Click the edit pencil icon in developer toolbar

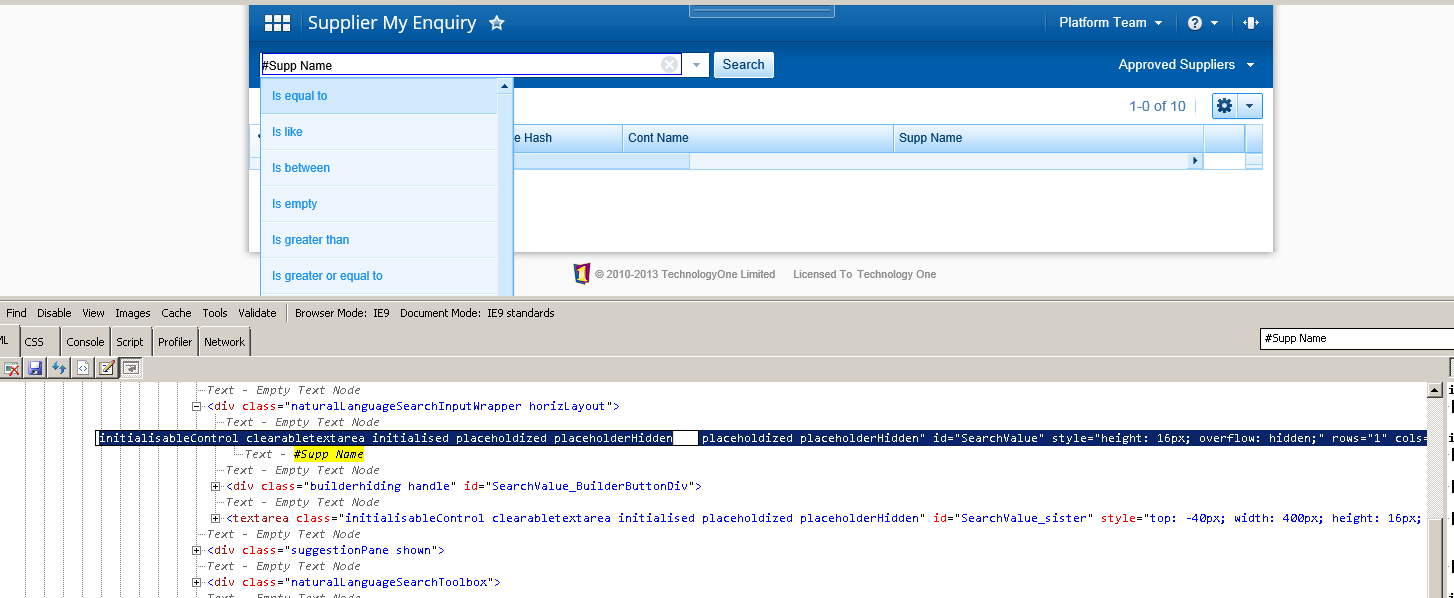tap(106, 368)
